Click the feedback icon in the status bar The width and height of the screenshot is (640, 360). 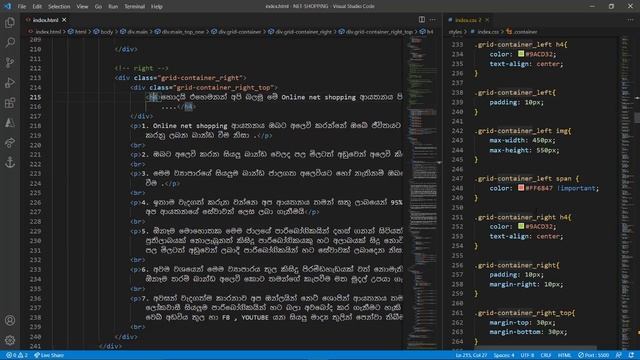pyautogui.click(x=619, y=355)
